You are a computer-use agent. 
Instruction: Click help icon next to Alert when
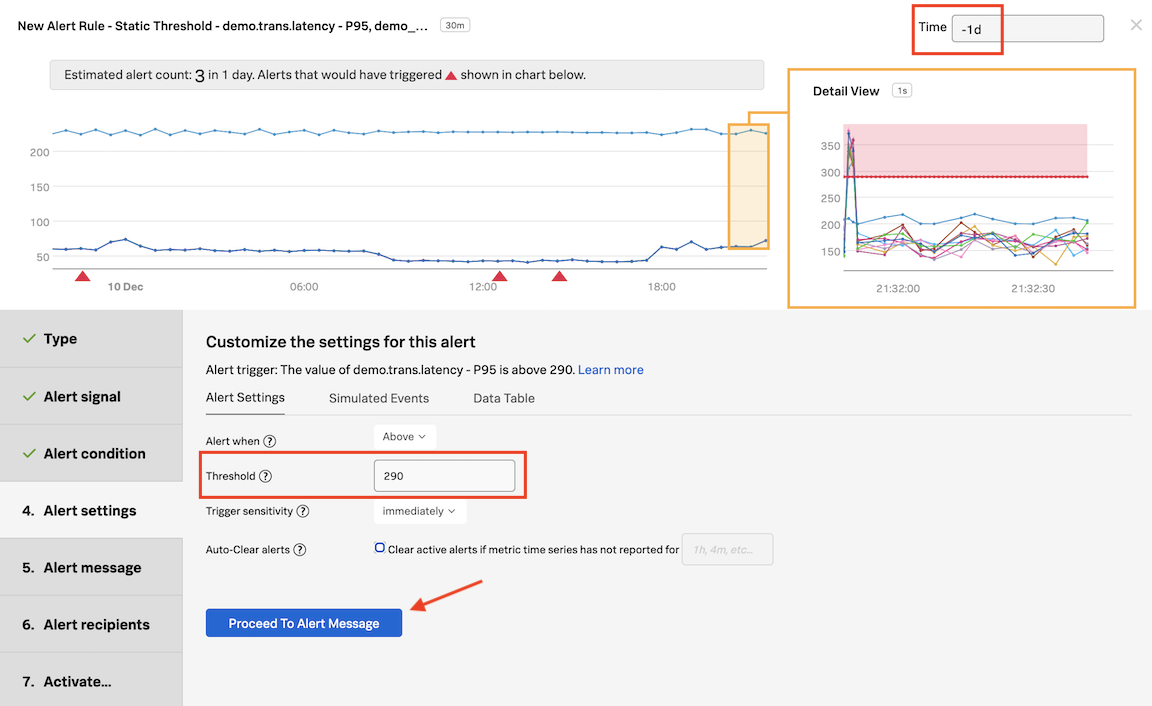[x=270, y=441]
